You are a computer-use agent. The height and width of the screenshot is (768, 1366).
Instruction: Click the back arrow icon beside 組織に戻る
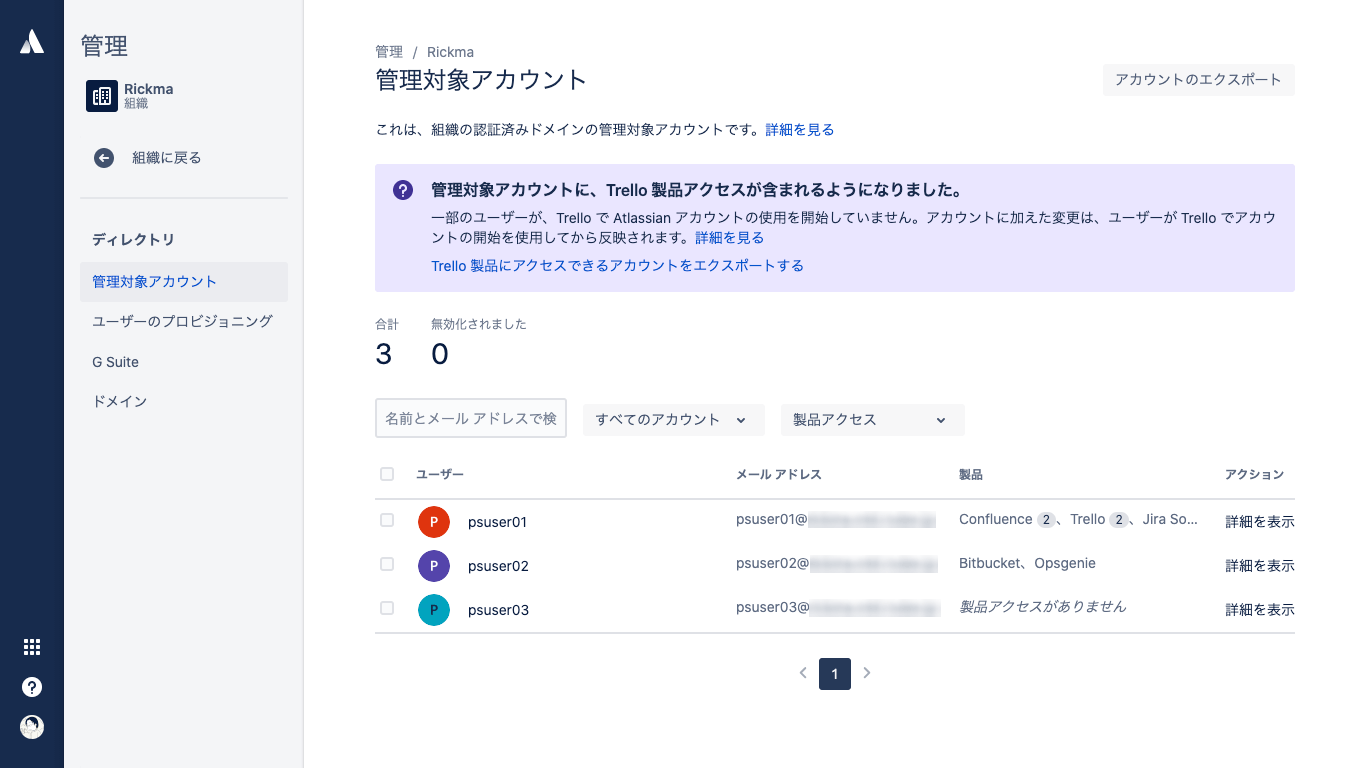104,158
